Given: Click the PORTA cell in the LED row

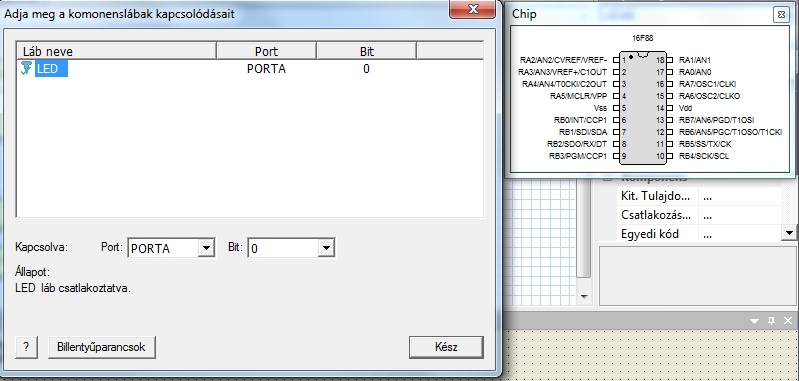Looking at the screenshot, I should tap(267, 69).
